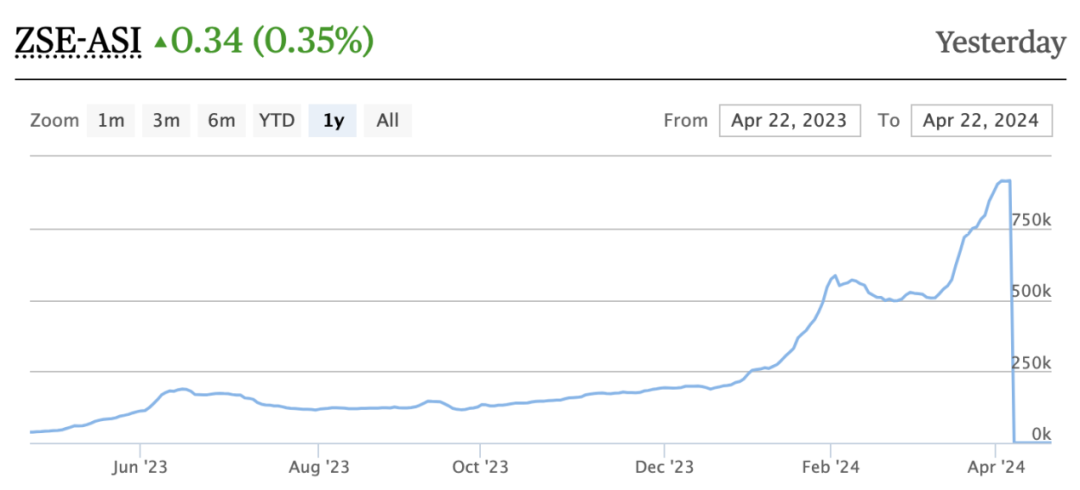Select the active 1y zoom button
The height and width of the screenshot is (490, 1080).
[333, 121]
